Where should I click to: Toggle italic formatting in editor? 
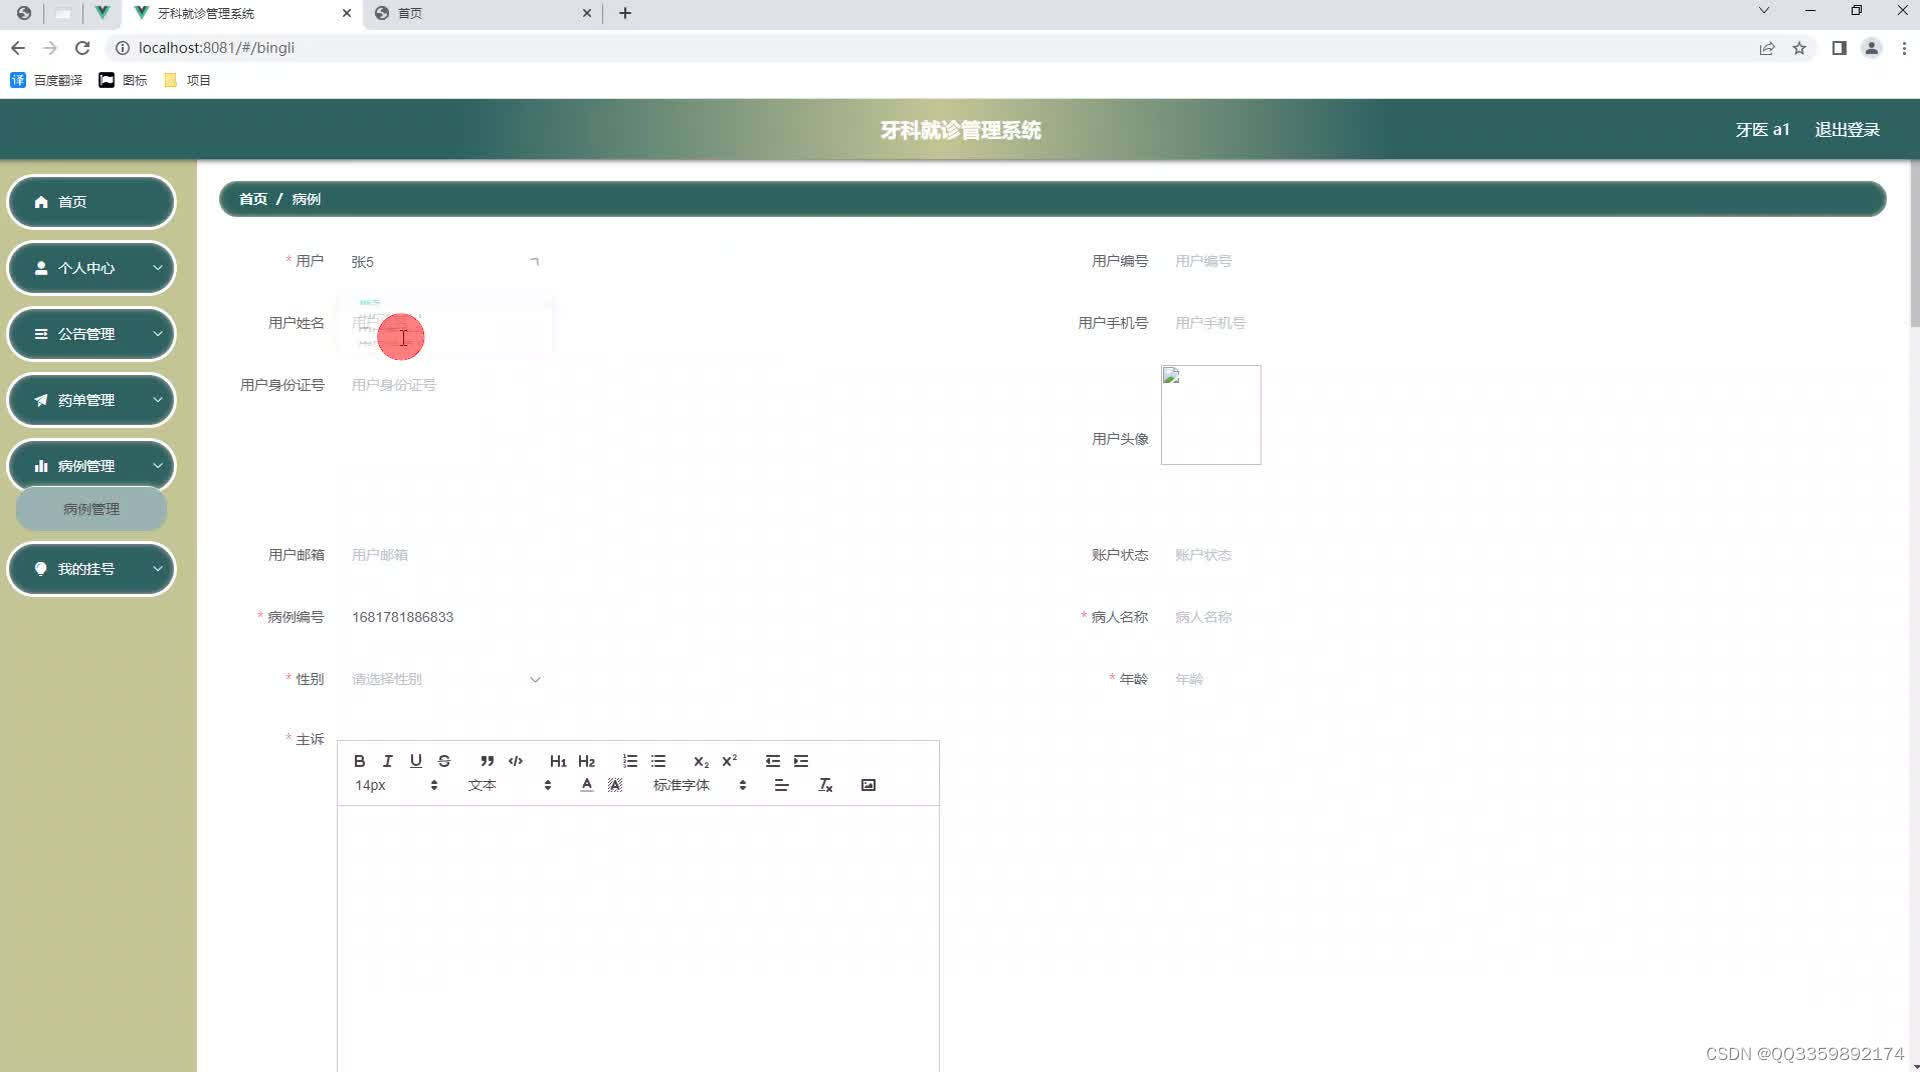388,761
